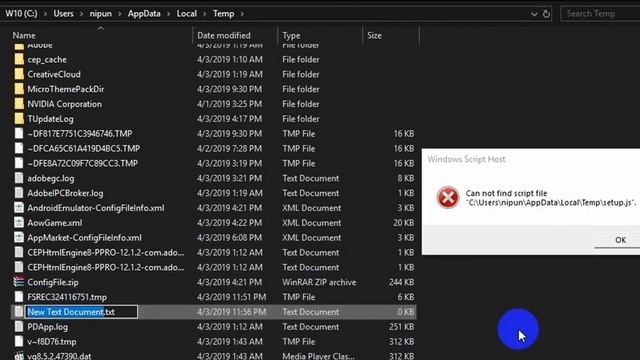Sort files by the Type column header
Viewport: 640px width, 360px height.
[x=291, y=36]
